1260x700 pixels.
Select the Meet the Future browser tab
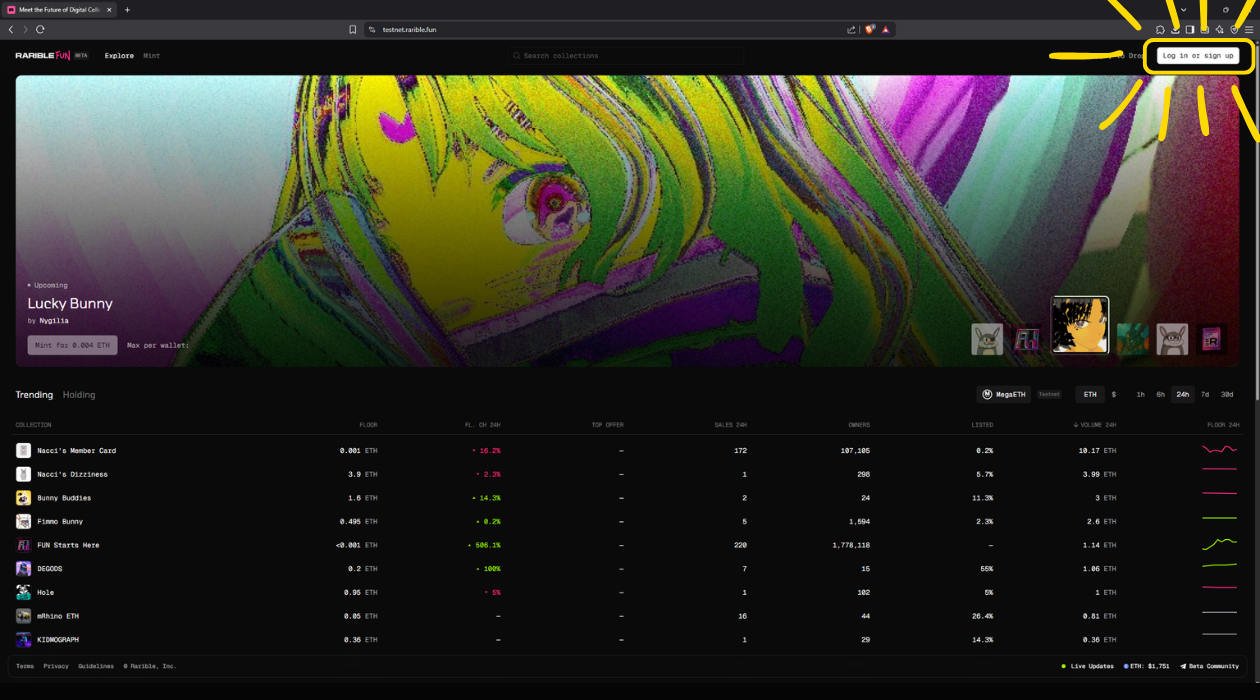pos(60,10)
